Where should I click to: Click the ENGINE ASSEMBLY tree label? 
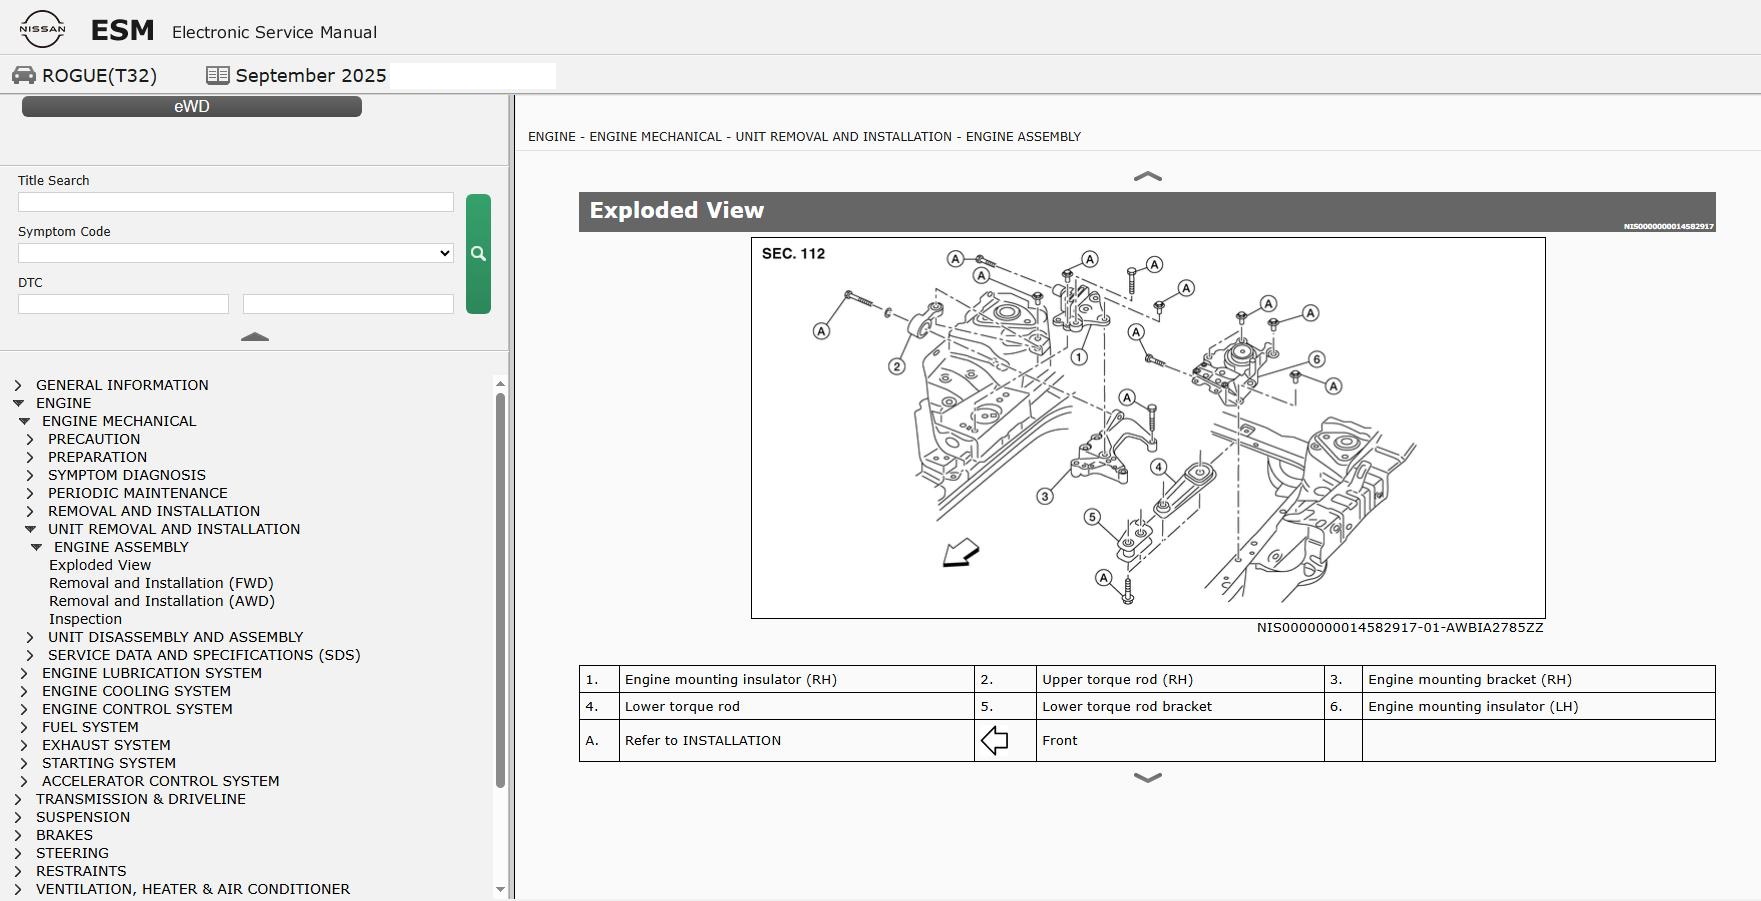(121, 547)
